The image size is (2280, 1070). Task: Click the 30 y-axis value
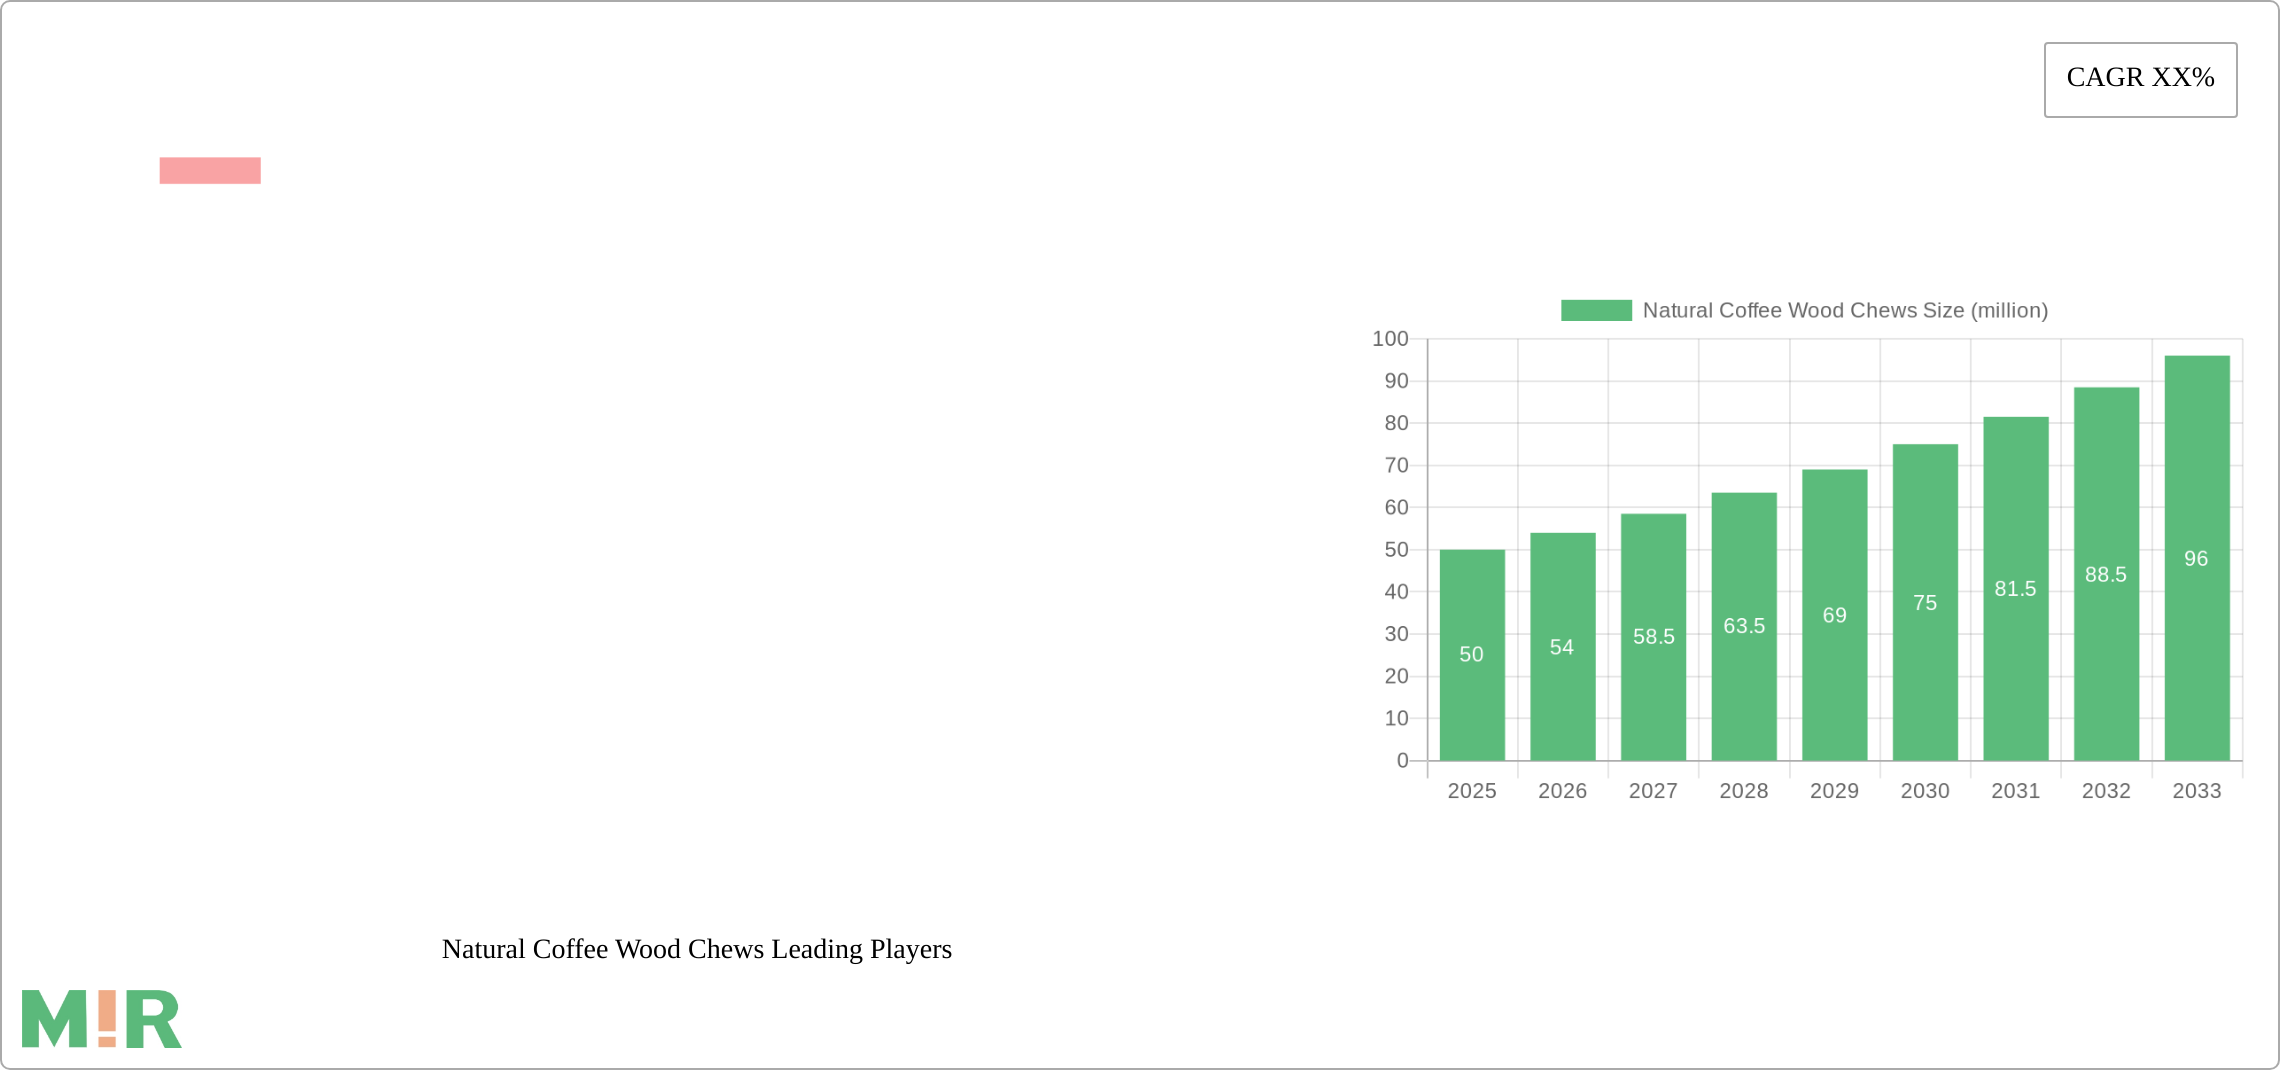tap(1396, 634)
